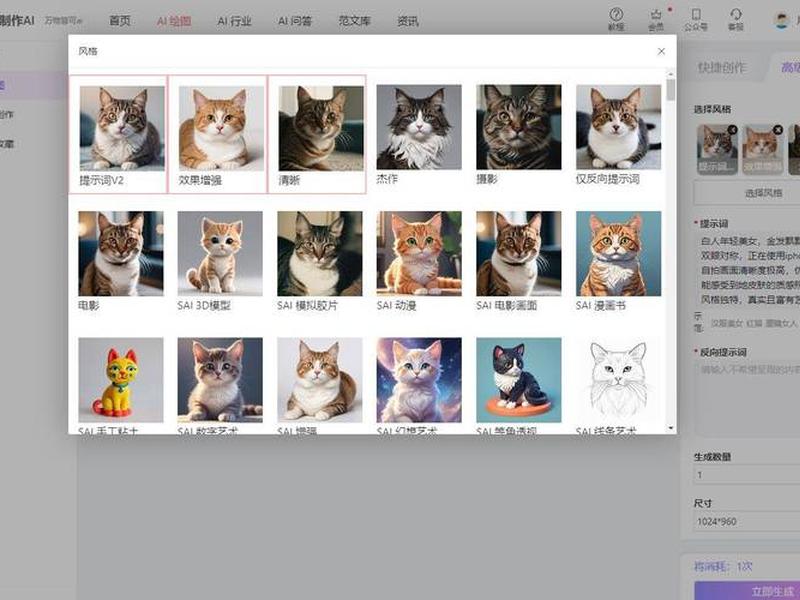Select the SAI 动漫 style

click(x=419, y=254)
